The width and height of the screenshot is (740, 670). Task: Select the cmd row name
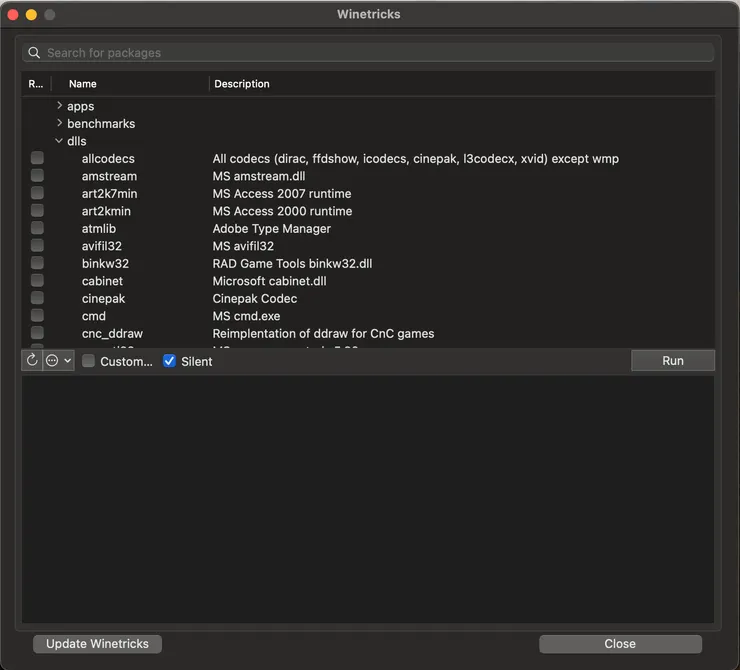coord(93,316)
